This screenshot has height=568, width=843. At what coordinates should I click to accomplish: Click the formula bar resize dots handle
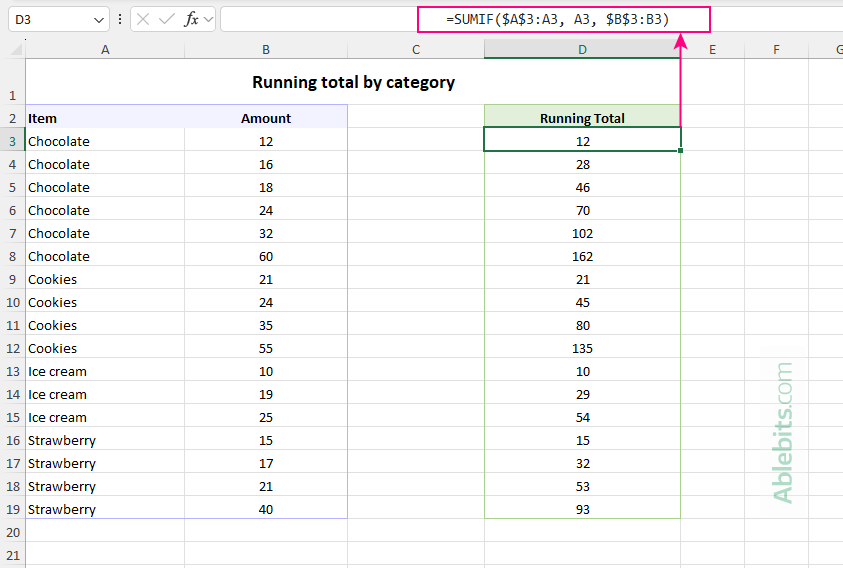[120, 20]
